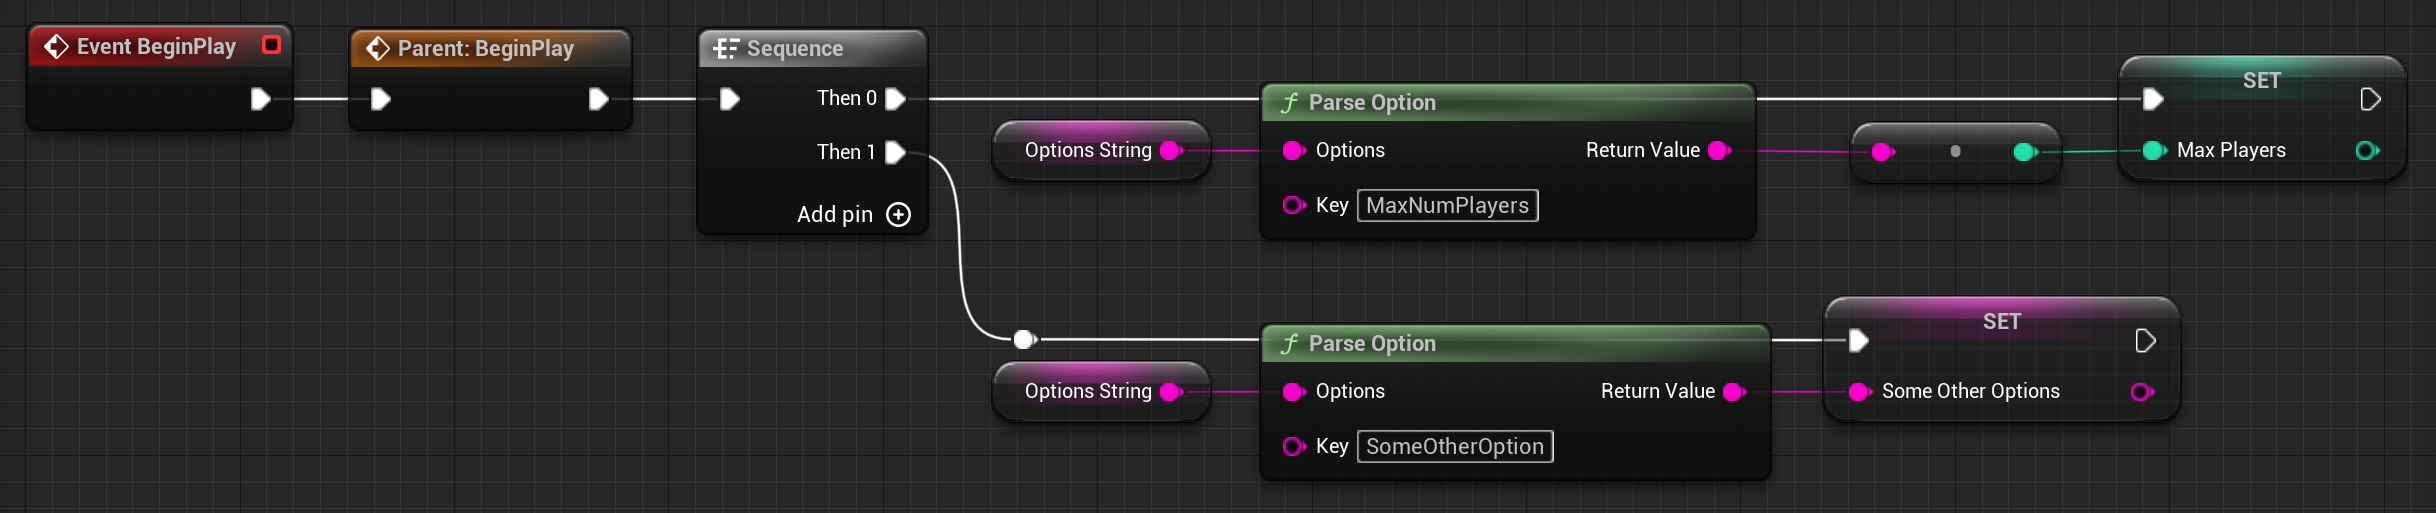Click the Key field containing SomeOtherOption

click(x=1454, y=447)
